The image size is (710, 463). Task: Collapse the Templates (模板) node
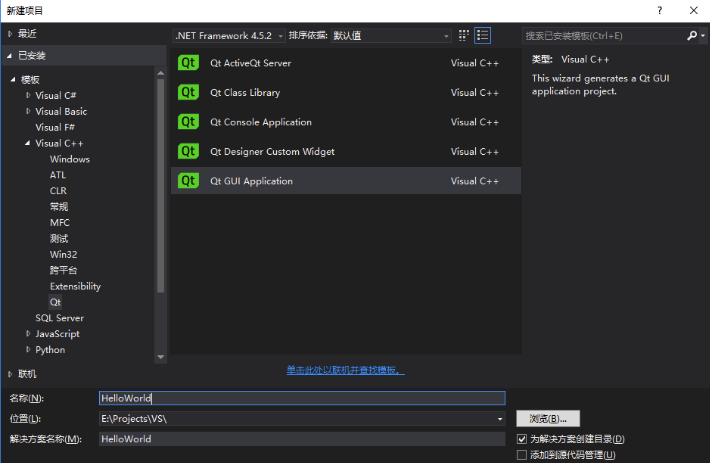(13, 80)
